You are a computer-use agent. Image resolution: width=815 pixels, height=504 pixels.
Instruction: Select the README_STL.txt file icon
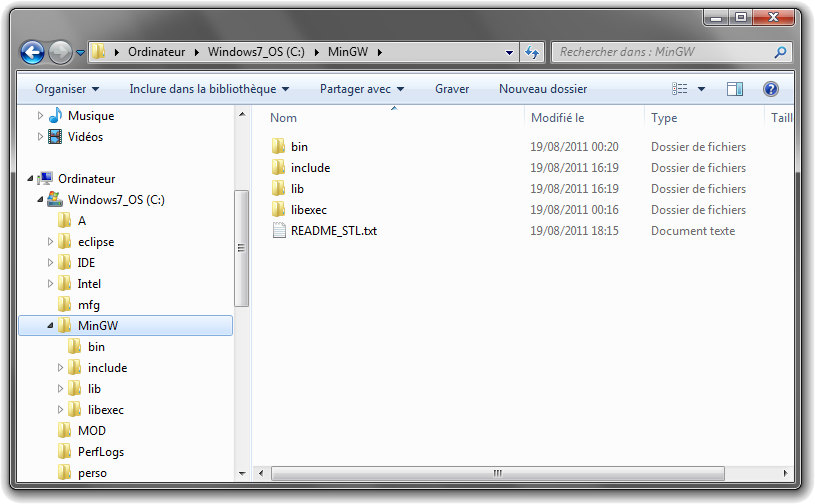tap(279, 230)
